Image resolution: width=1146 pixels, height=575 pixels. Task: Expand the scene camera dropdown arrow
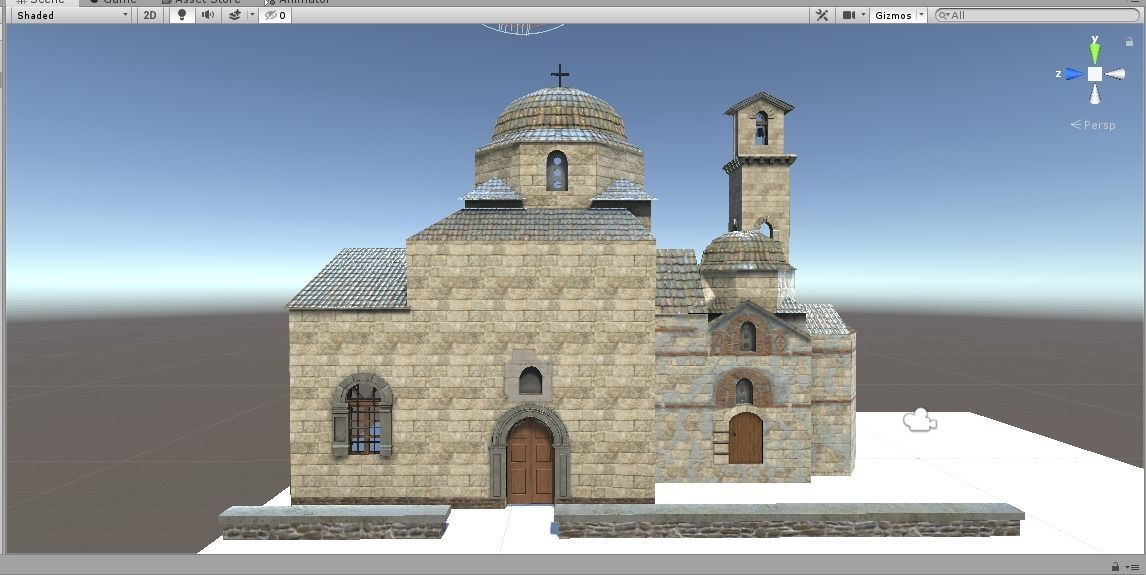click(864, 15)
